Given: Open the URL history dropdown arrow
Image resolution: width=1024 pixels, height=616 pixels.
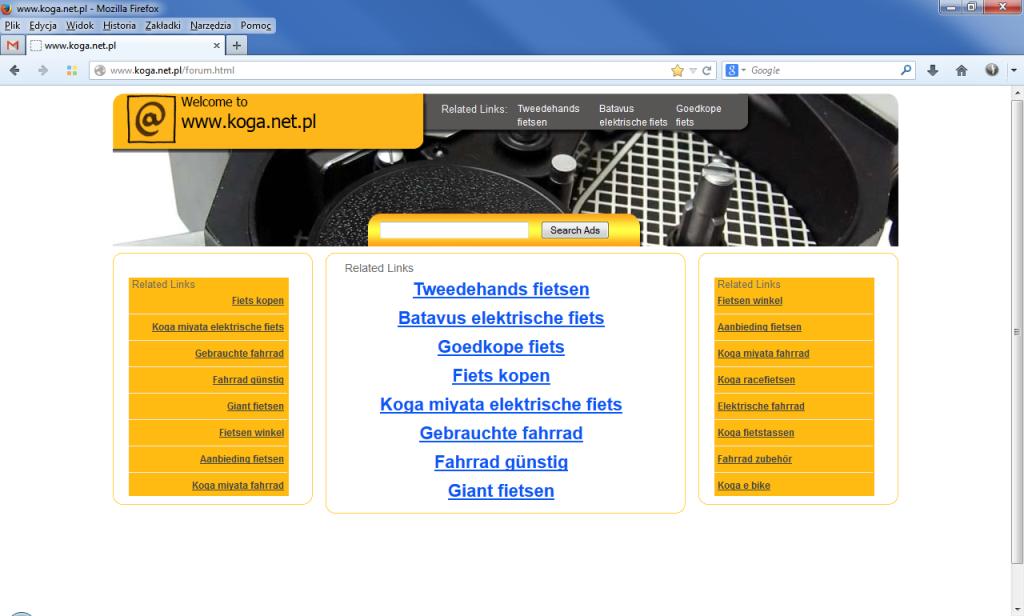Looking at the screenshot, I should (692, 70).
